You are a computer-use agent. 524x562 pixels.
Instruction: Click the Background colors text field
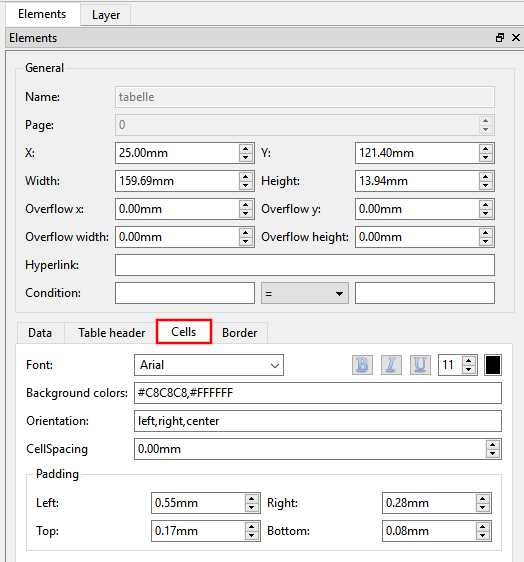click(x=318, y=393)
